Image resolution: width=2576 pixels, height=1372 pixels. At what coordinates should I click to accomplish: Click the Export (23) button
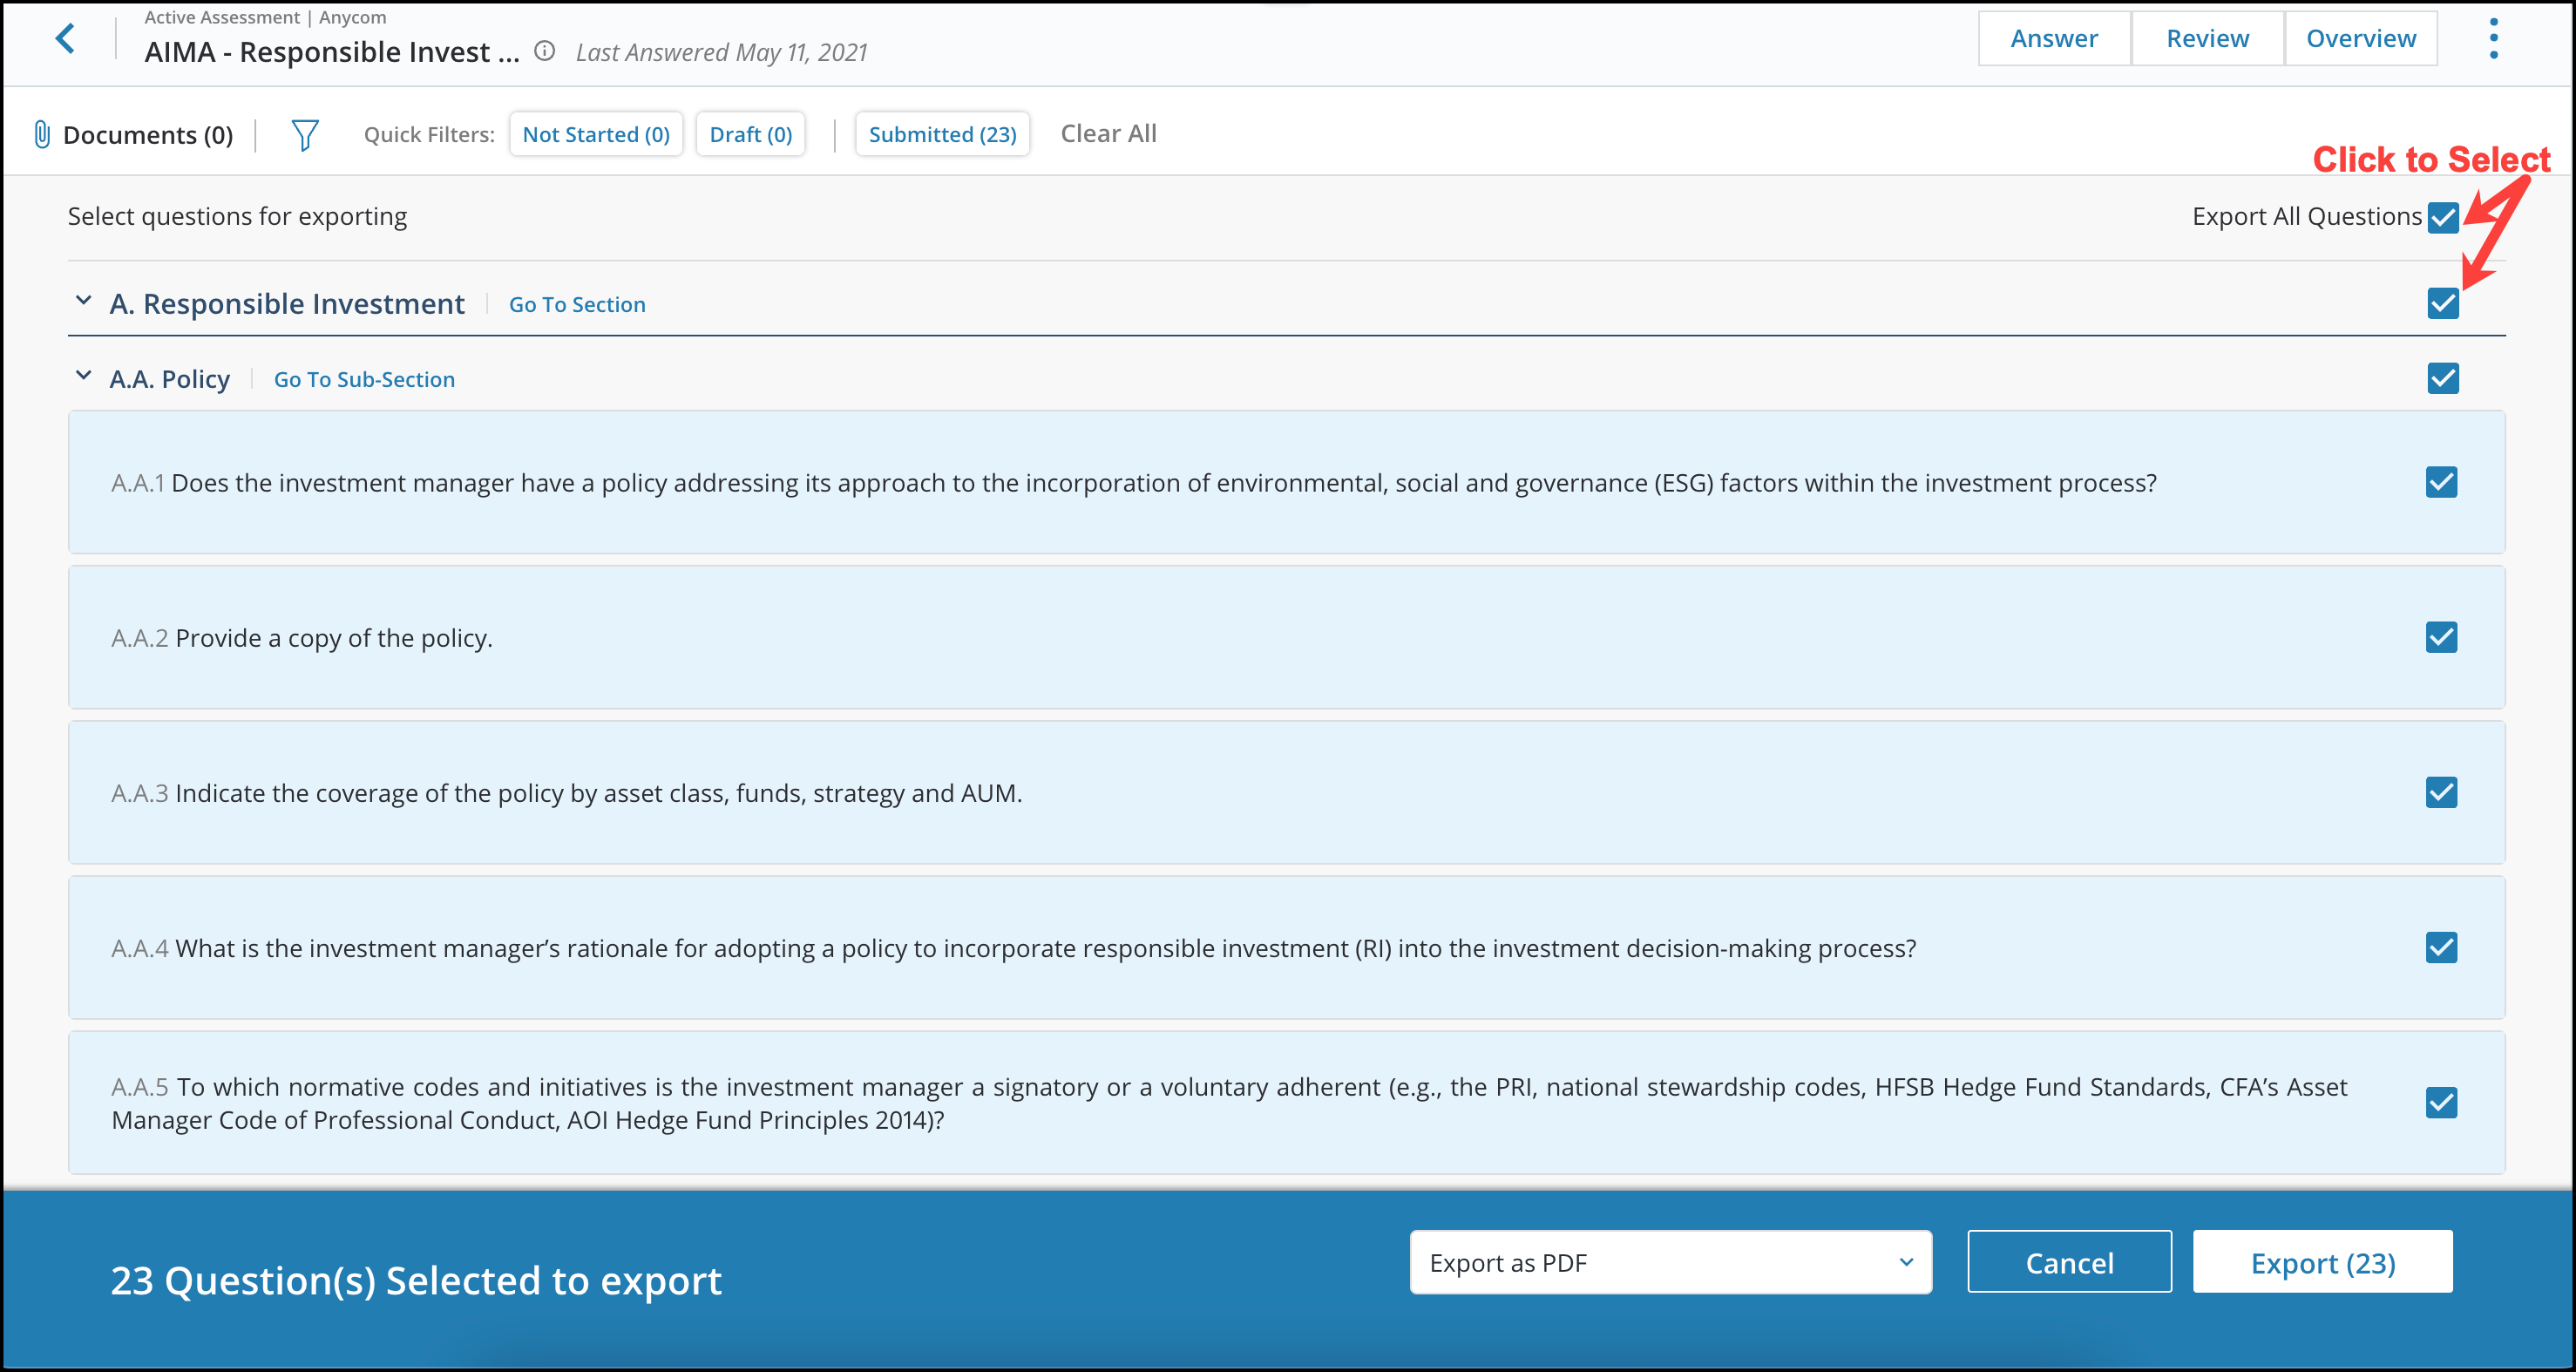[2322, 1262]
